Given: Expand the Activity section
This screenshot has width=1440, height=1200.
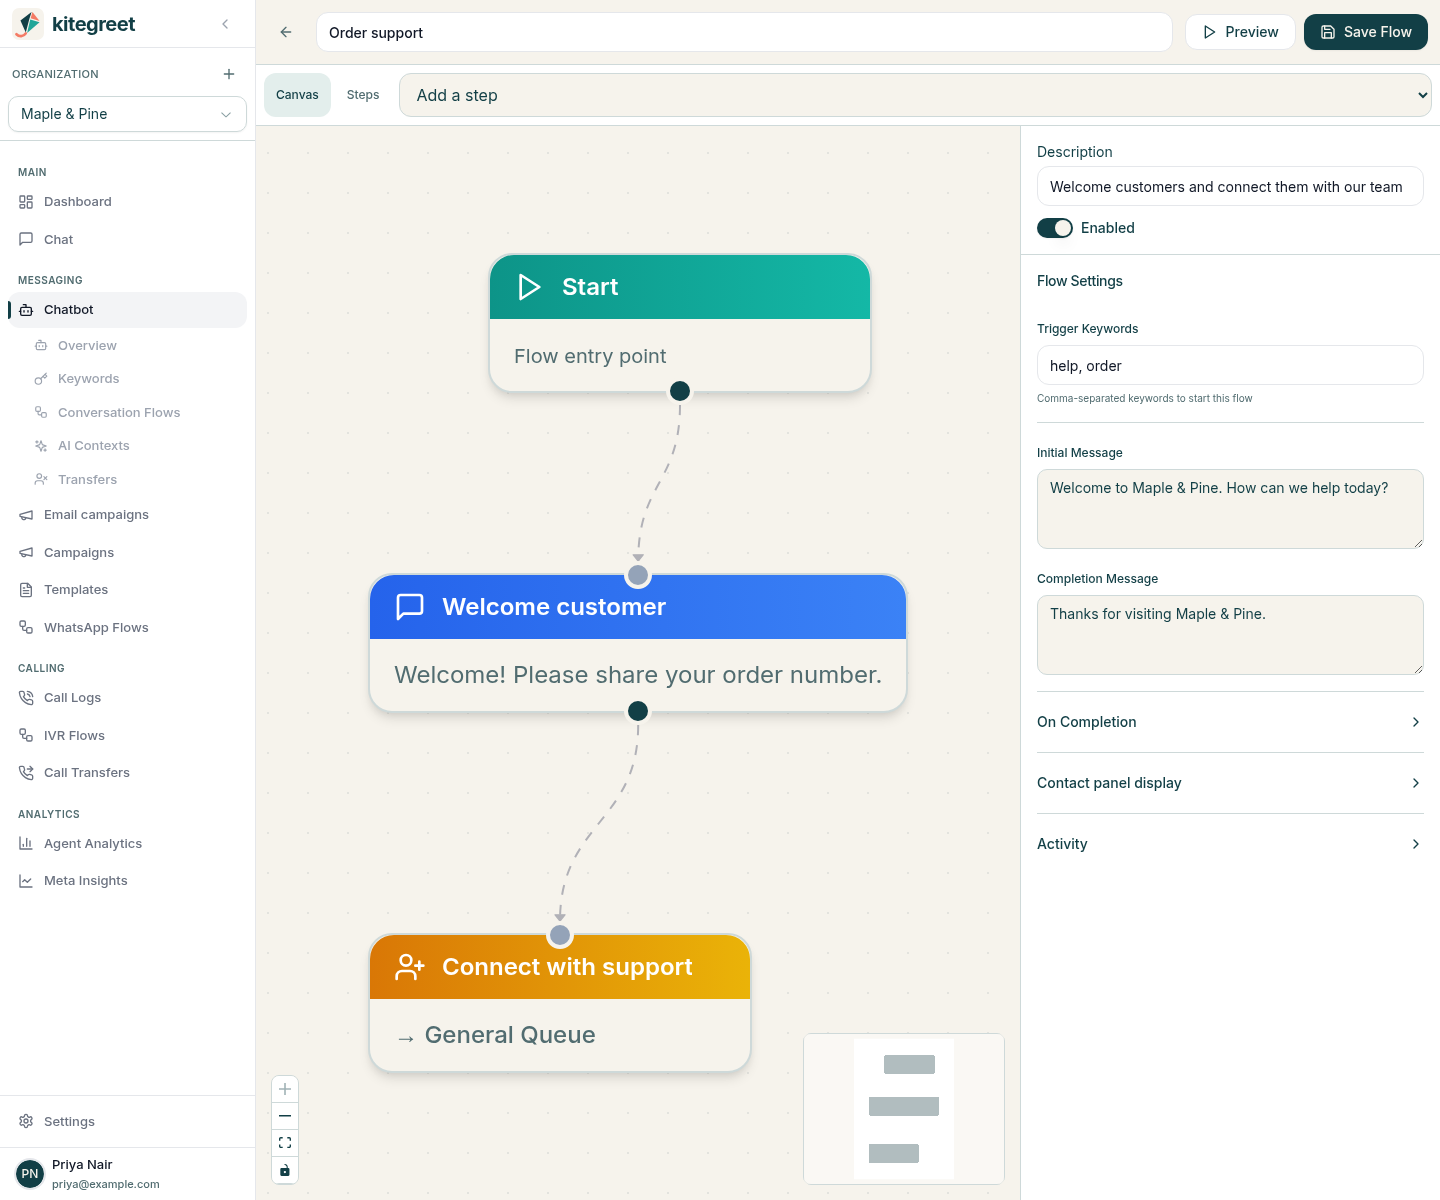Looking at the screenshot, I should (1230, 844).
